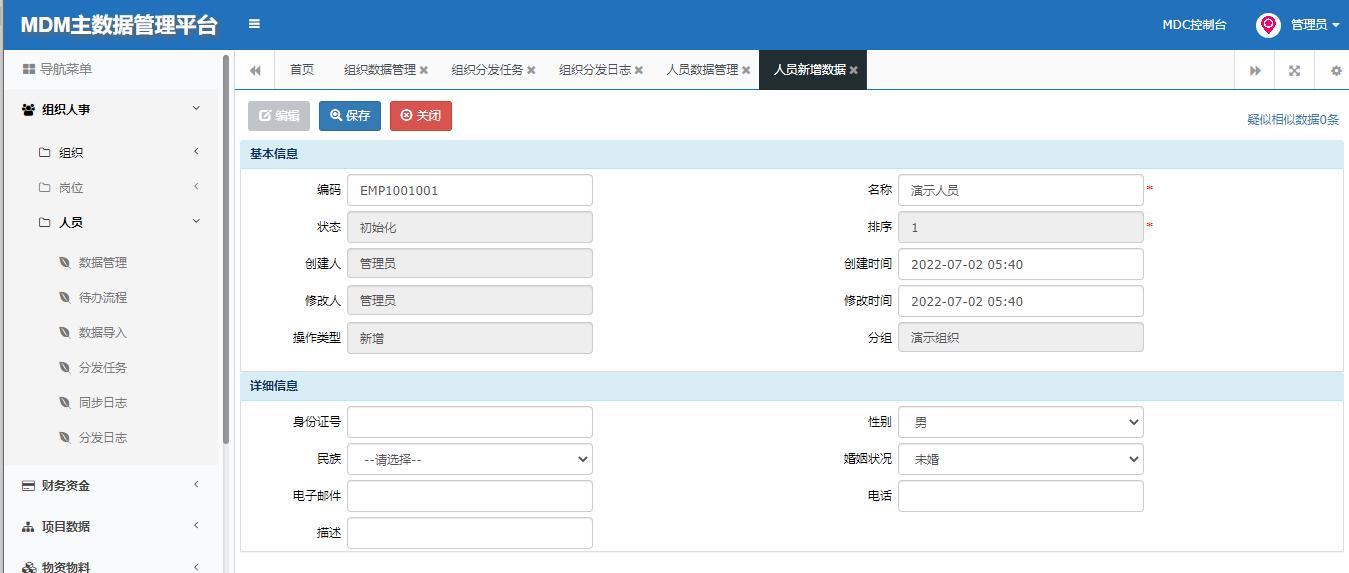The height and width of the screenshot is (573, 1349).
Task: Open the 婚姻状况 dropdown showing 未婚
Action: pos(1020,459)
